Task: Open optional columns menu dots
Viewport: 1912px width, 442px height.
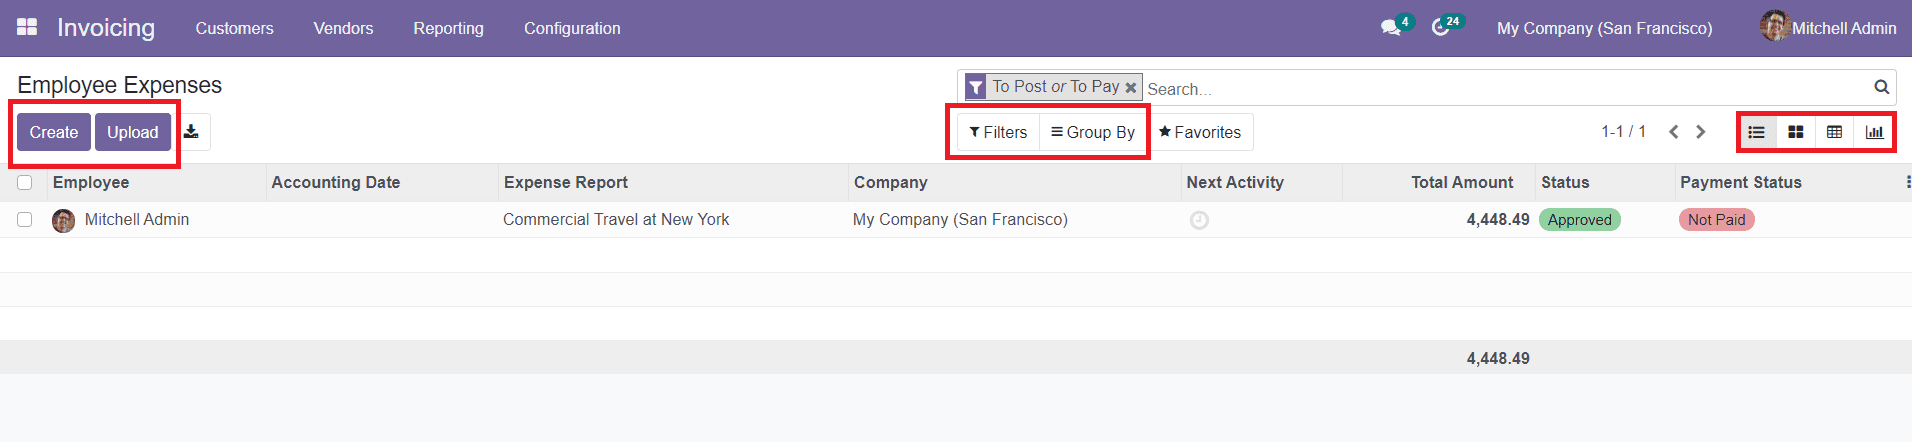Action: [x=1907, y=182]
